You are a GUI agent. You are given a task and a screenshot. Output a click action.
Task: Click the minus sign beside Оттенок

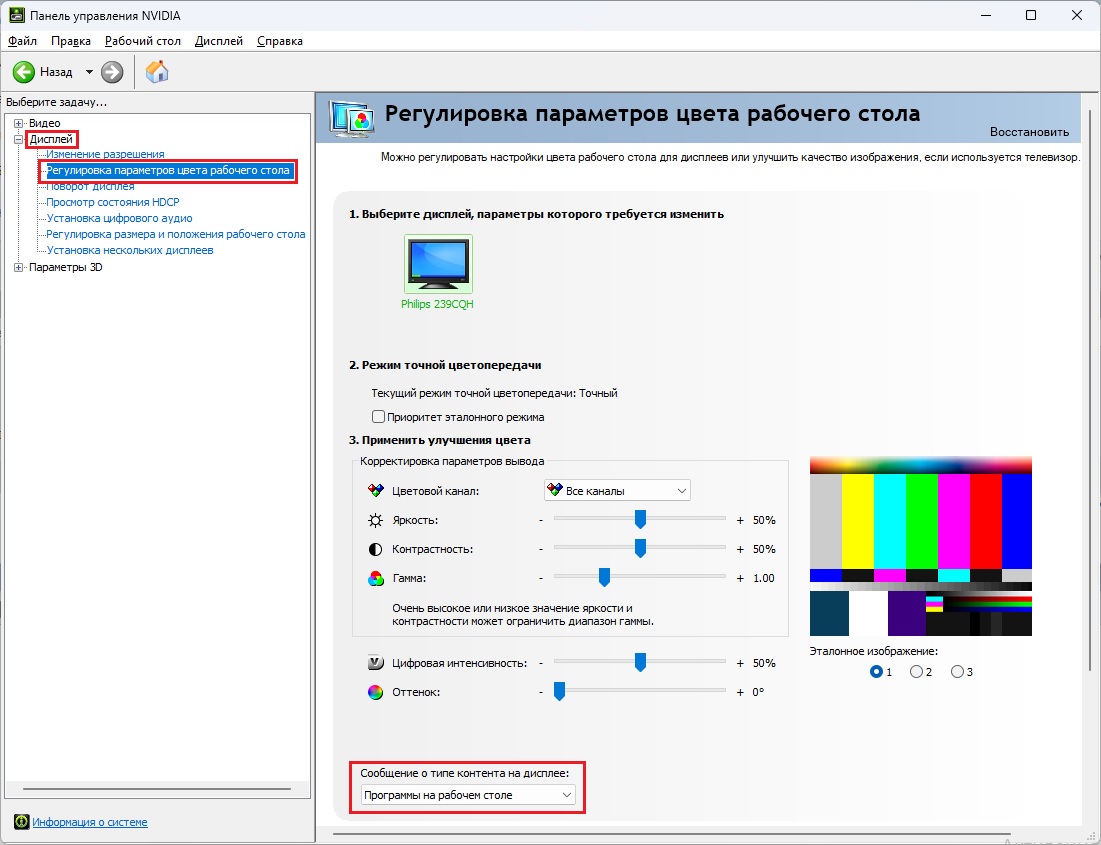pyautogui.click(x=541, y=693)
